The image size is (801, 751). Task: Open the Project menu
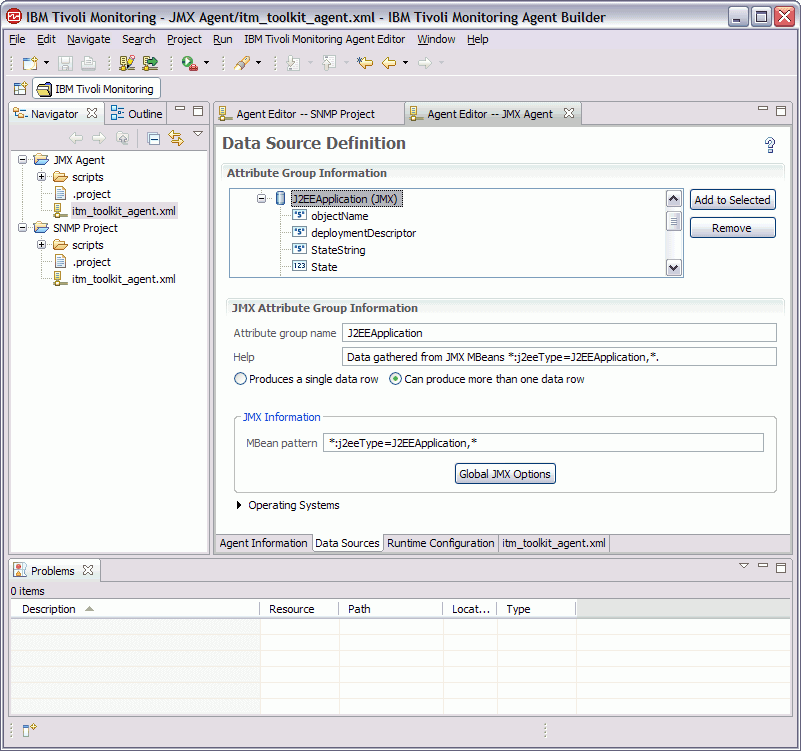[x=183, y=39]
